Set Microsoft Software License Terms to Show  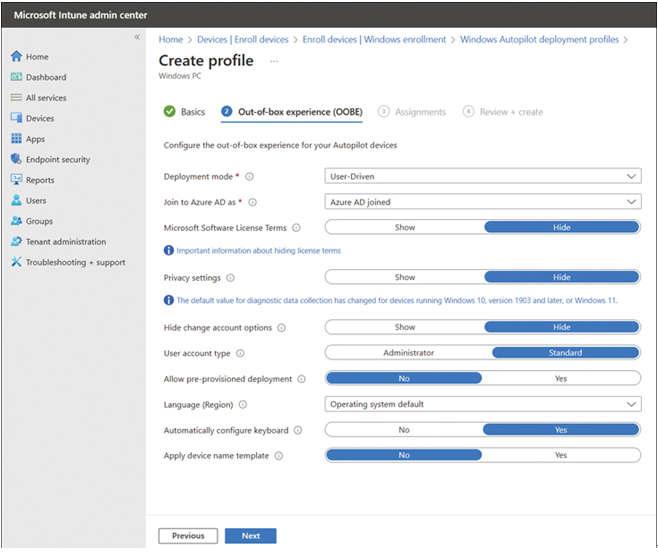405,228
